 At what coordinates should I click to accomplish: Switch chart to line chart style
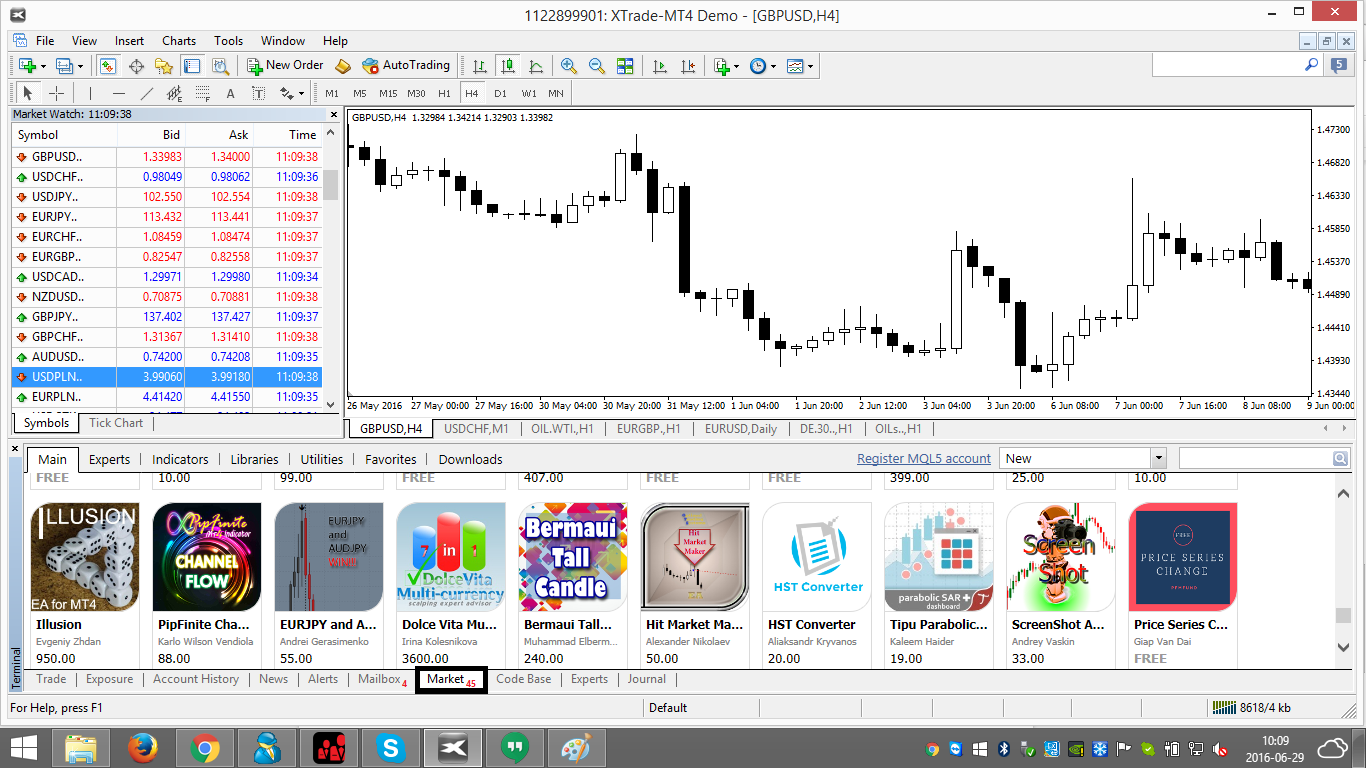tap(536, 66)
